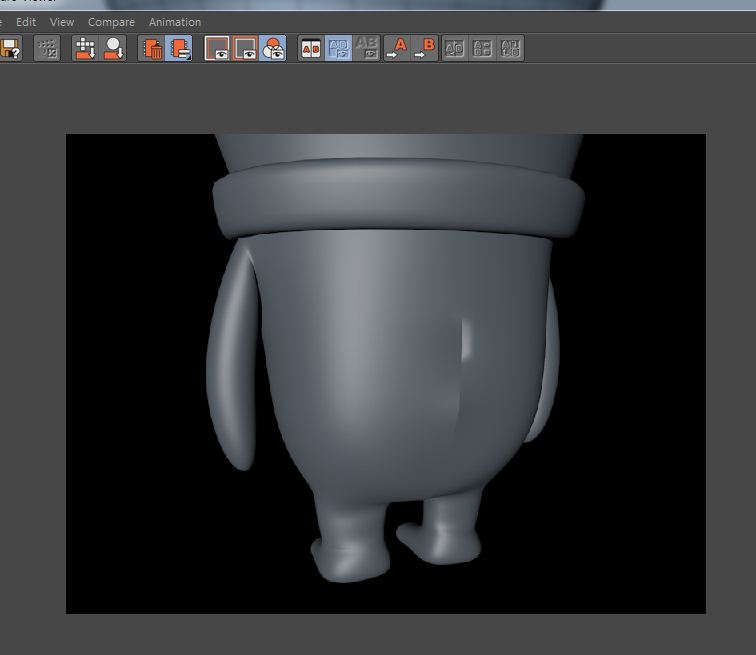
Task: Click the stop rendering grid icon
Action: point(47,48)
